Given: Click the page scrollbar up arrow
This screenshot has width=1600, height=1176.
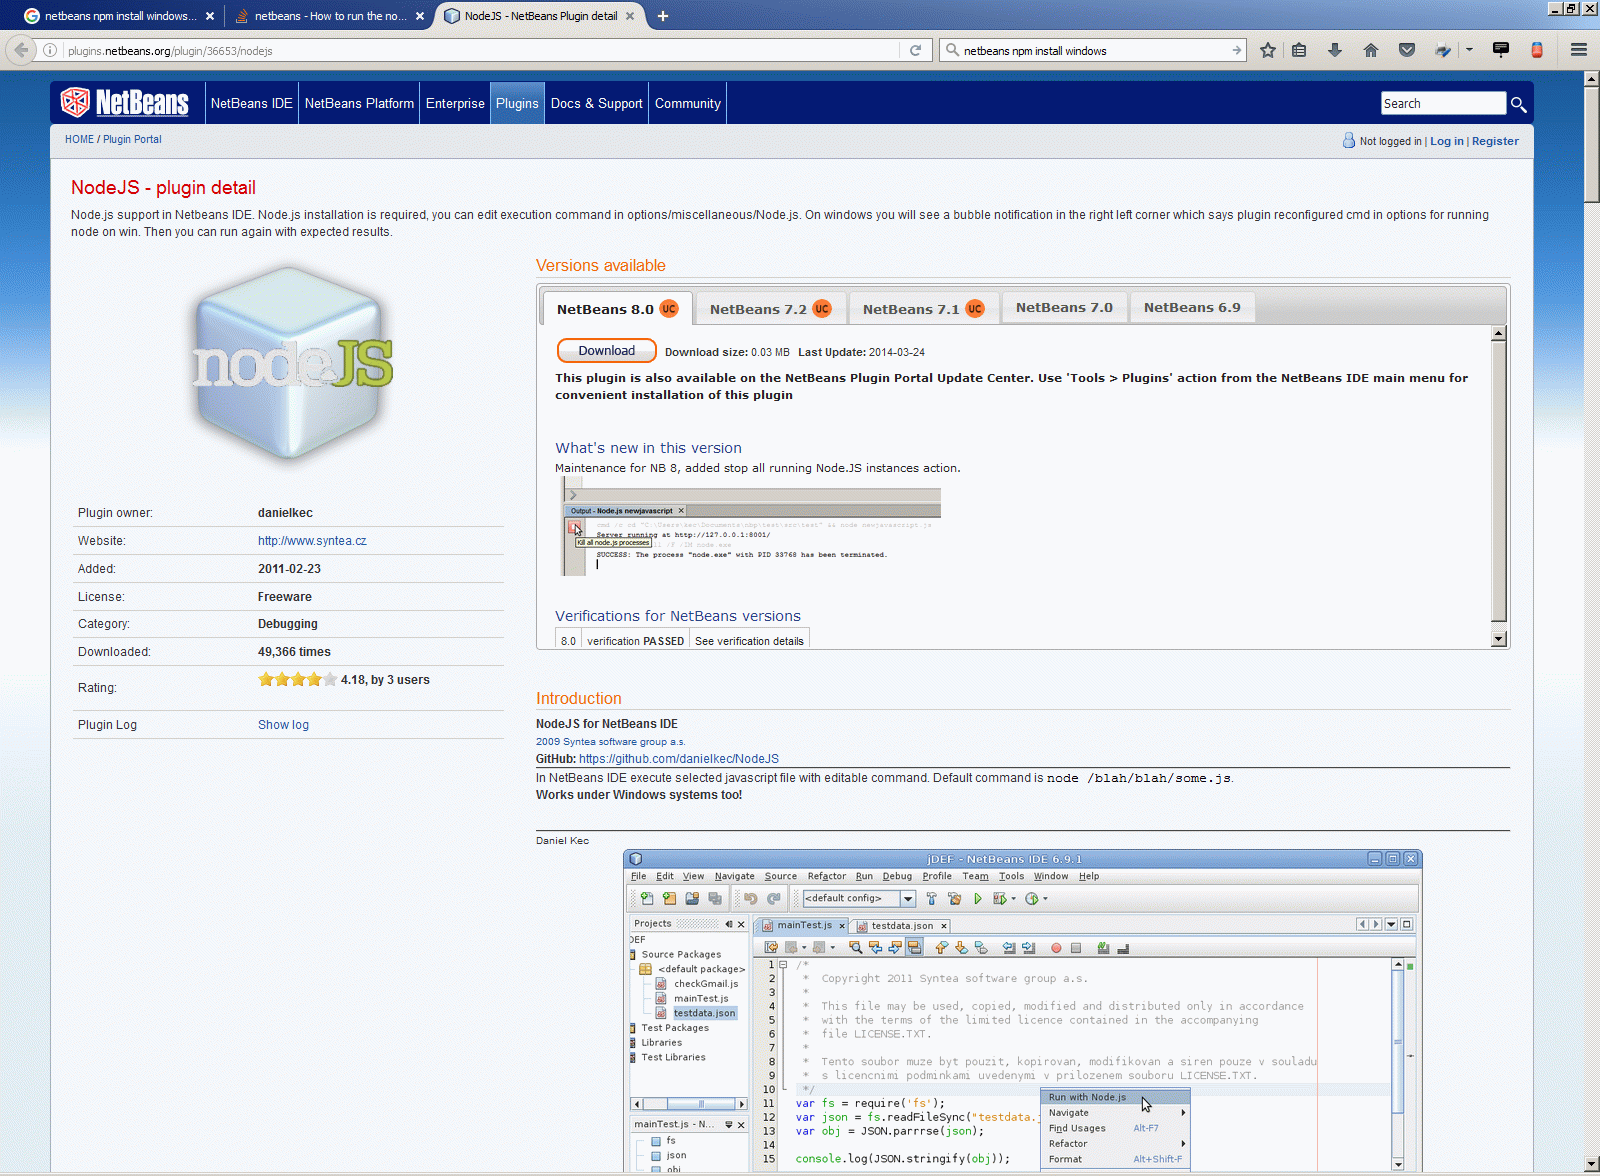Looking at the screenshot, I should 1592,79.
